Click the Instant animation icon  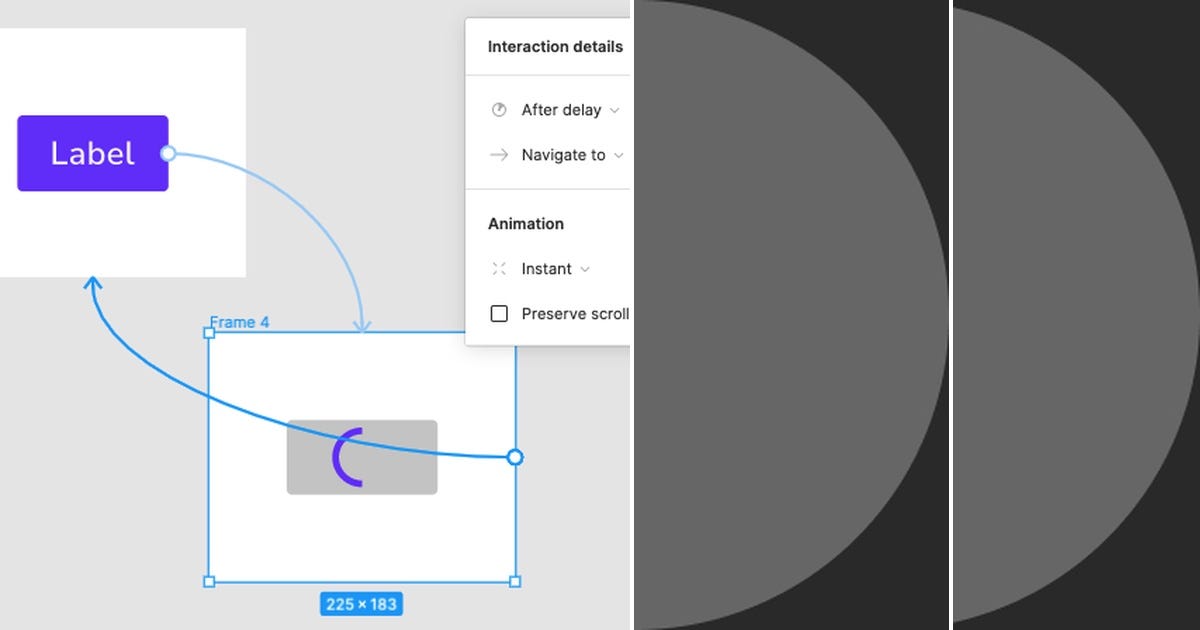tap(498, 268)
